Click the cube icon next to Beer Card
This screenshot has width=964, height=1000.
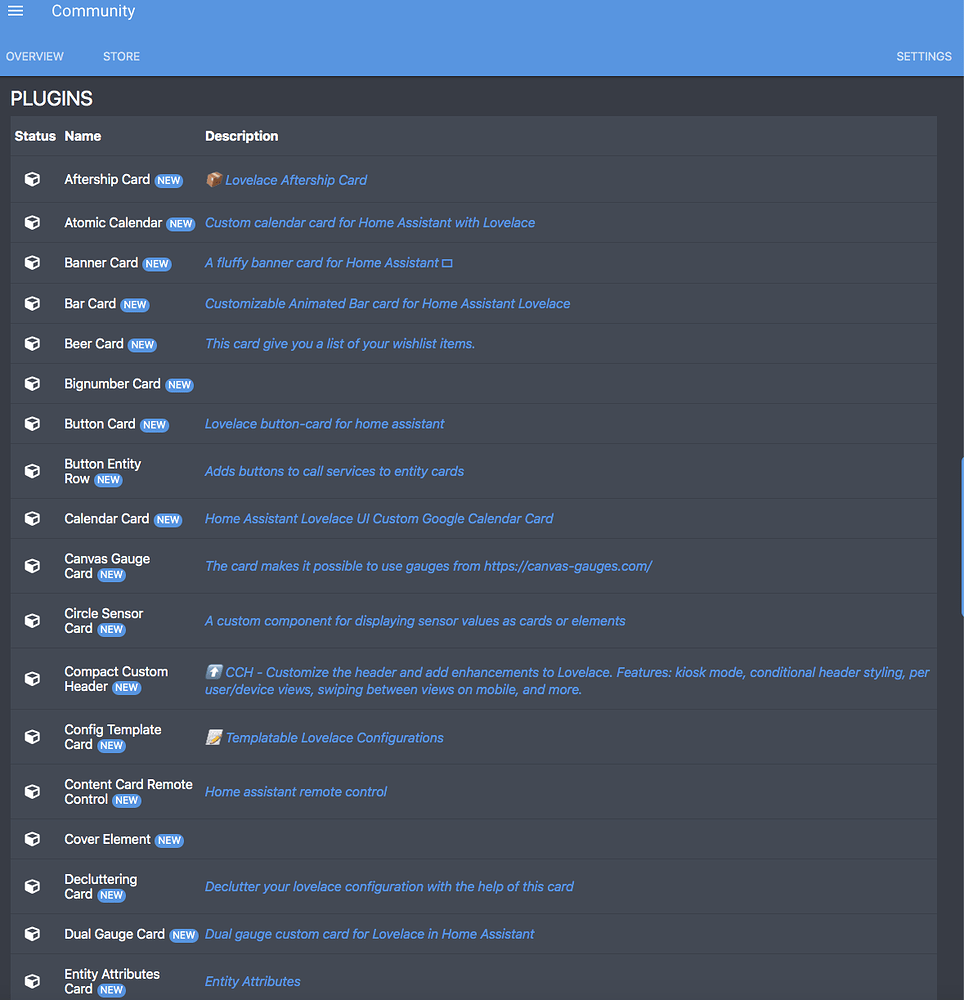click(x=31, y=343)
